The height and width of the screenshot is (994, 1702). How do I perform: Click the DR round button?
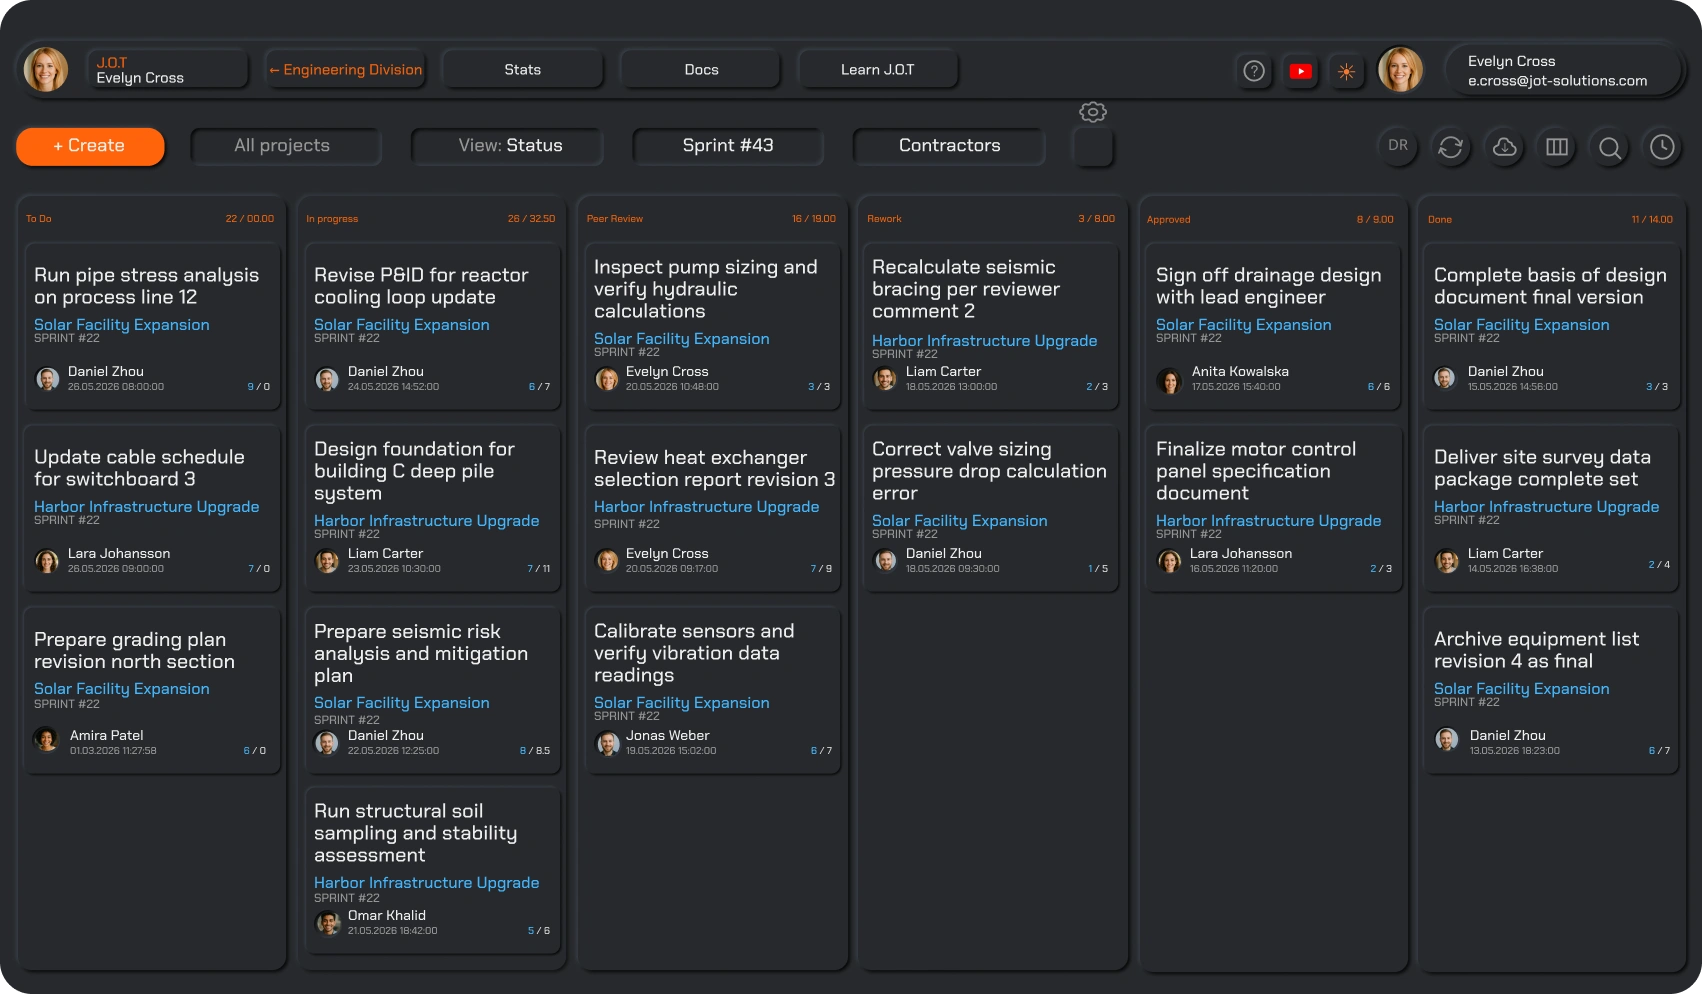tap(1398, 146)
